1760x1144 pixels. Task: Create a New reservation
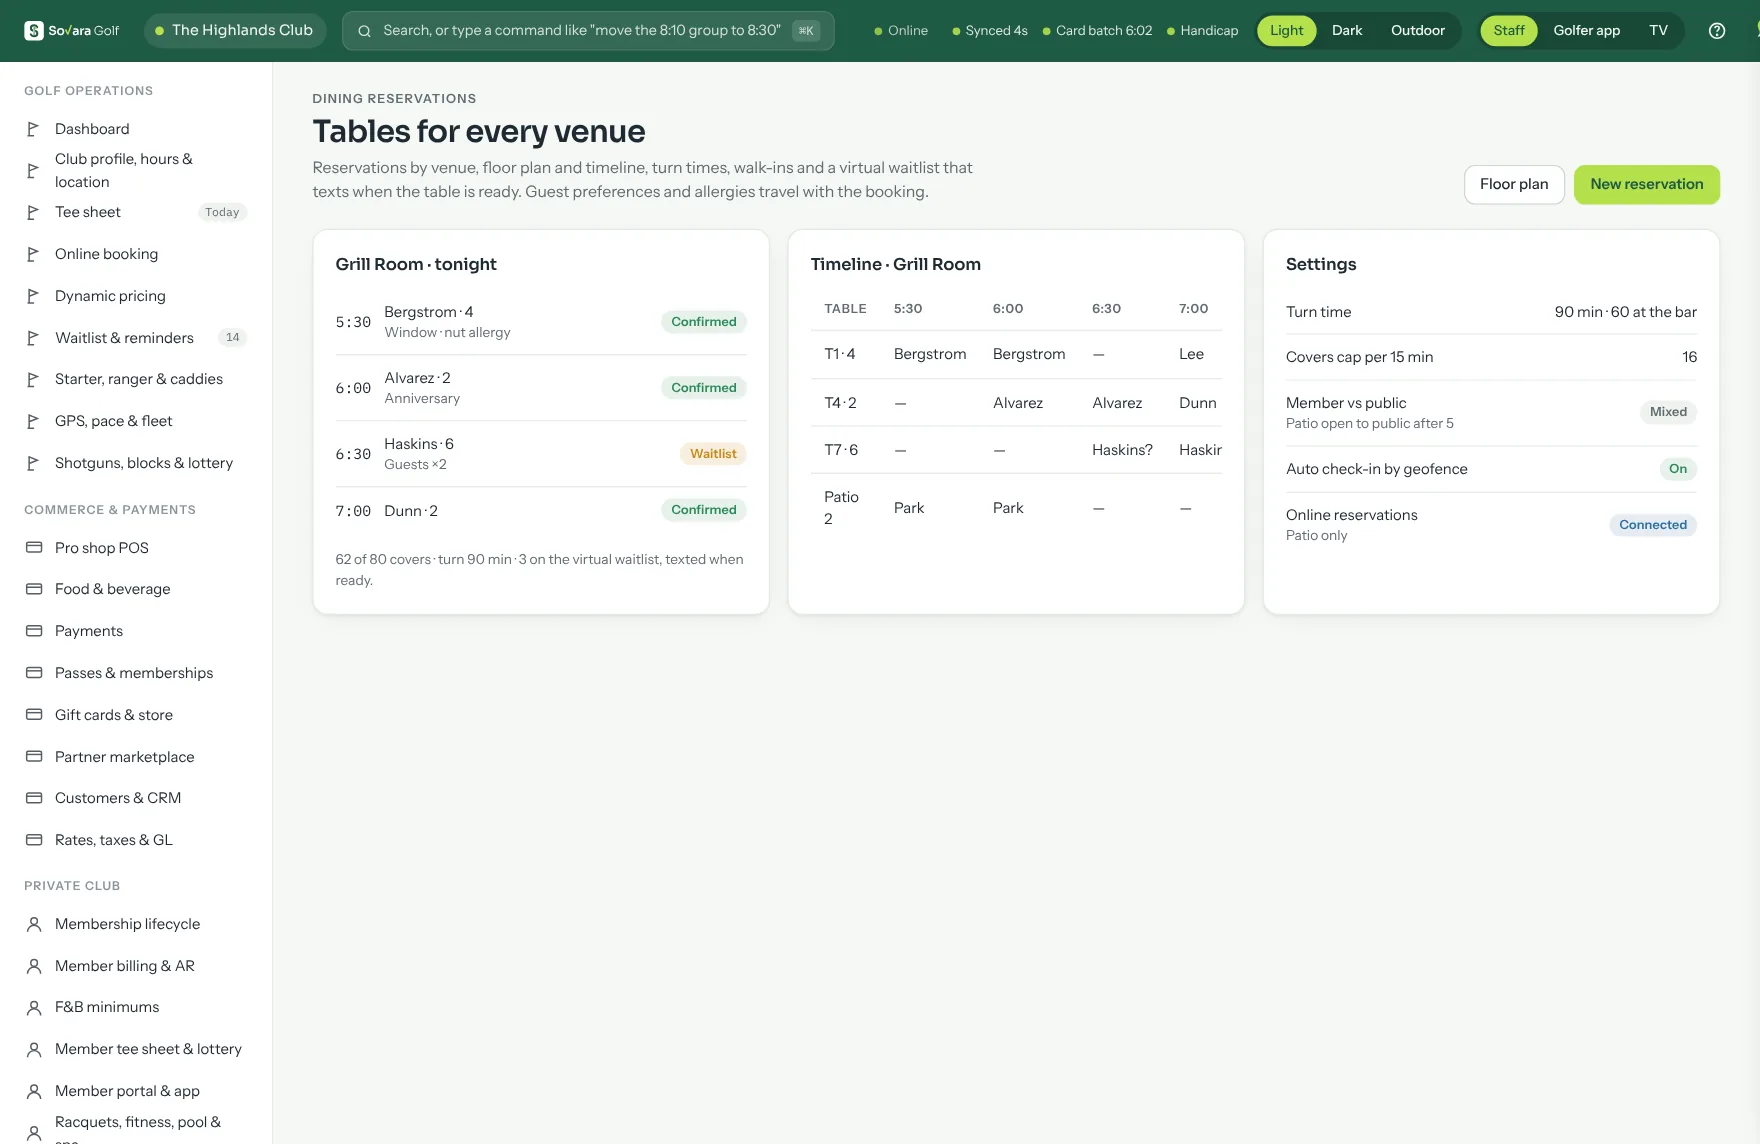tap(1647, 185)
